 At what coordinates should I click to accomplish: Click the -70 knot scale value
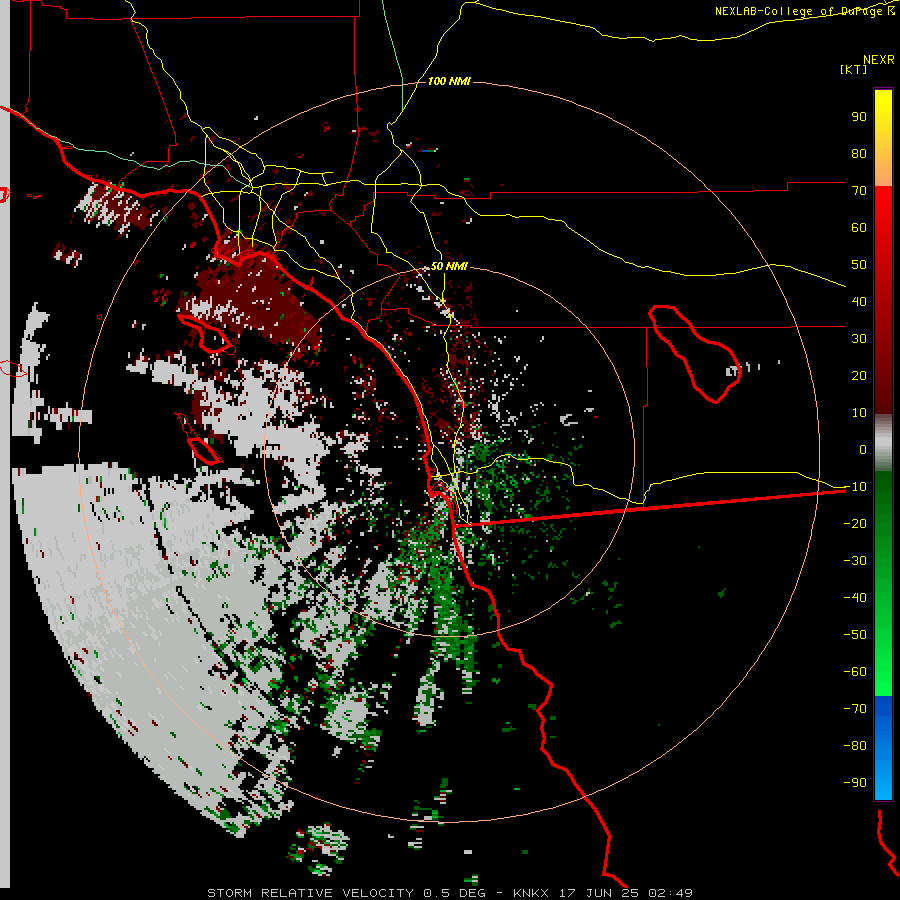tap(855, 709)
